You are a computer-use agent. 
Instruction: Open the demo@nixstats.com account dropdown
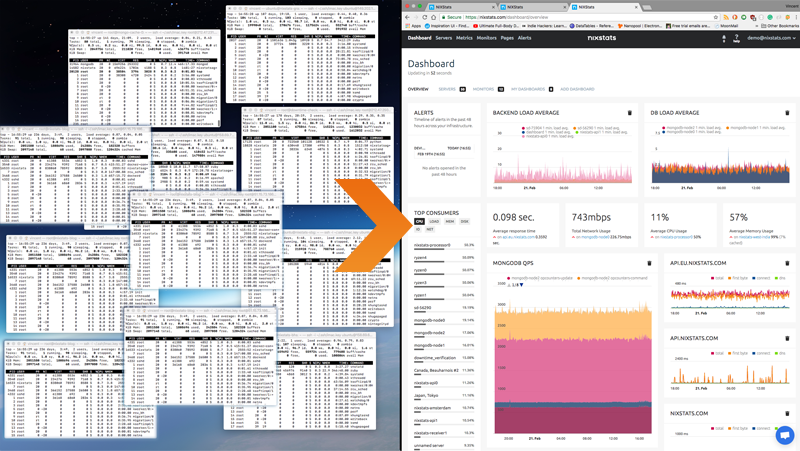tap(771, 38)
